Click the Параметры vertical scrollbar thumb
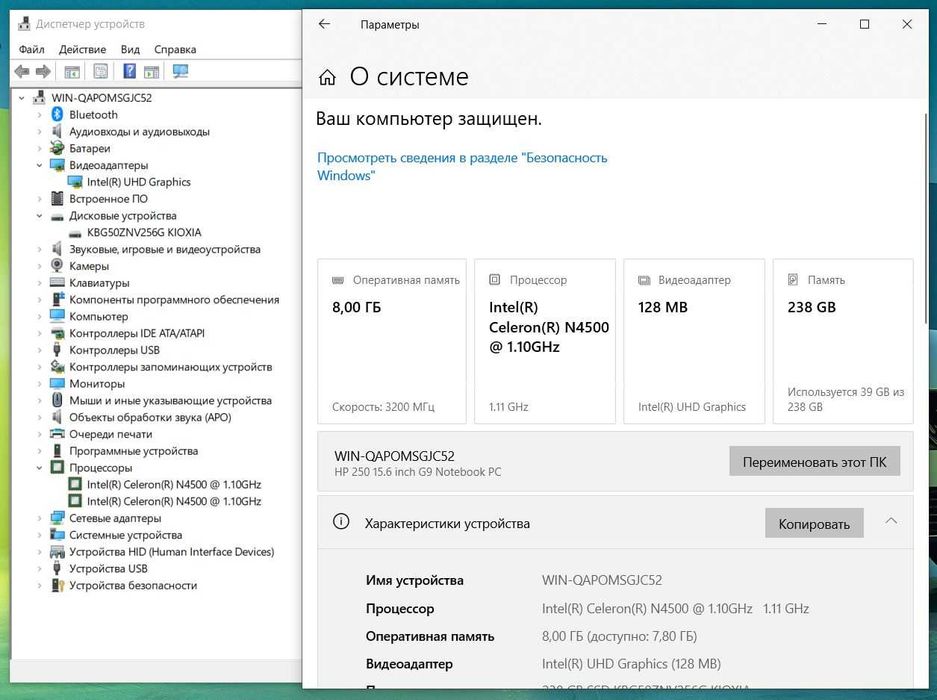The height and width of the screenshot is (700, 937). tap(926, 218)
